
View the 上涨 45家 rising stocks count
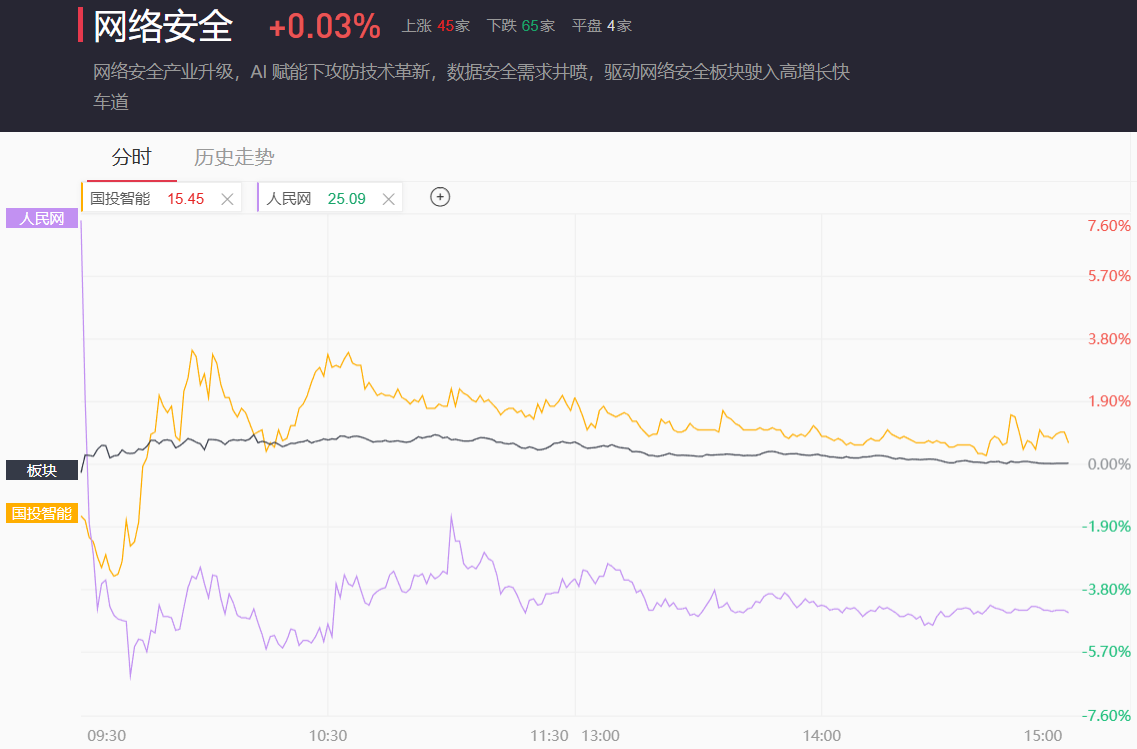pos(435,26)
